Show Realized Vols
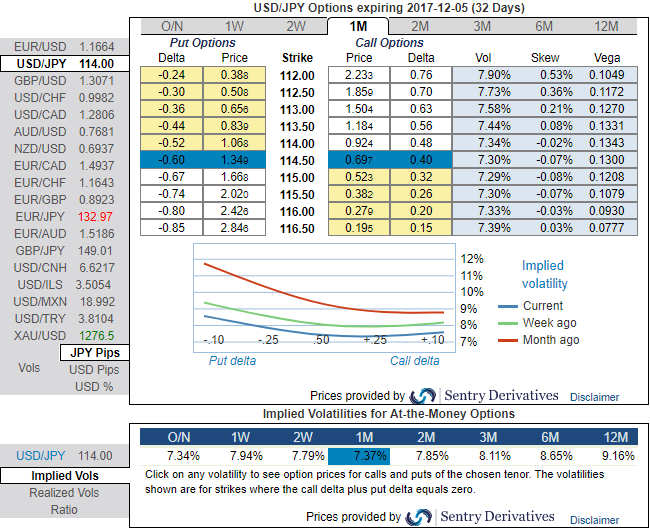This screenshot has width=650, height=528. tap(64, 493)
